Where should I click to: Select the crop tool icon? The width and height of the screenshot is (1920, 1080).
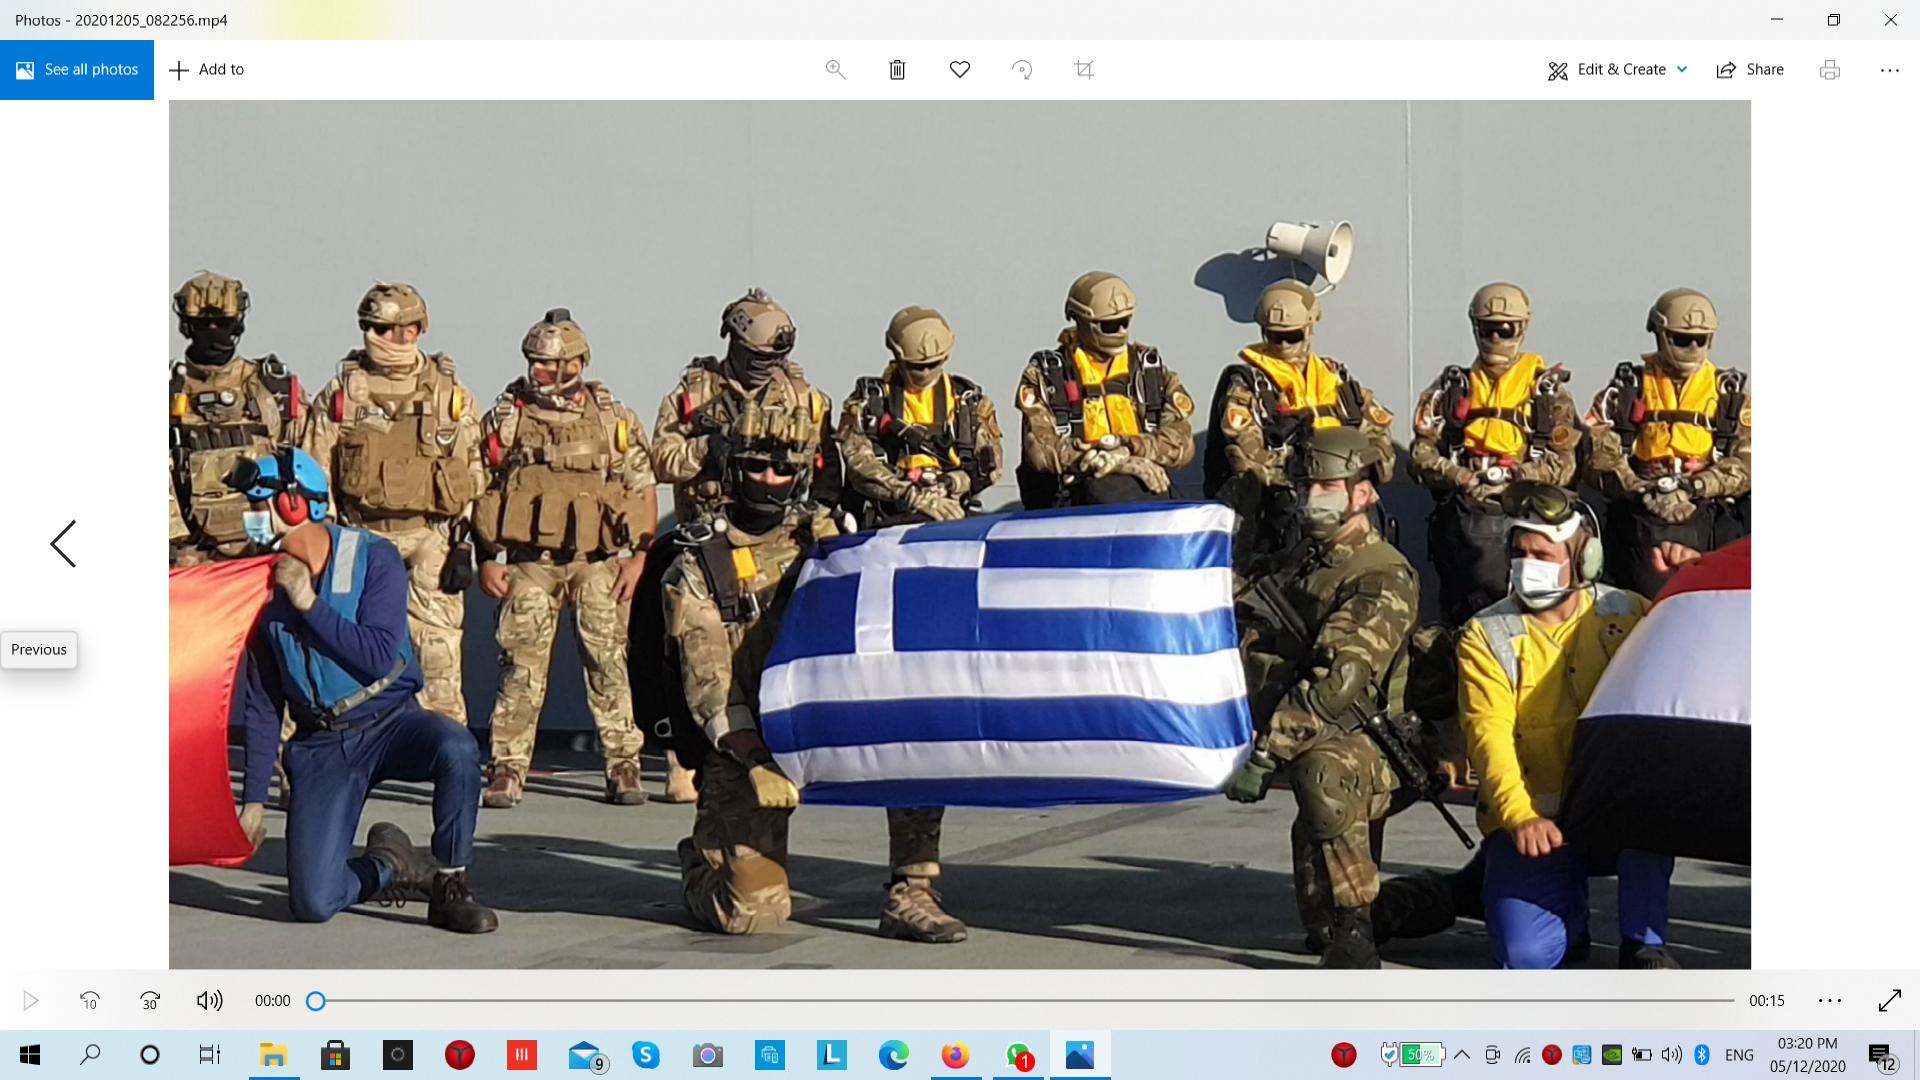click(1084, 69)
